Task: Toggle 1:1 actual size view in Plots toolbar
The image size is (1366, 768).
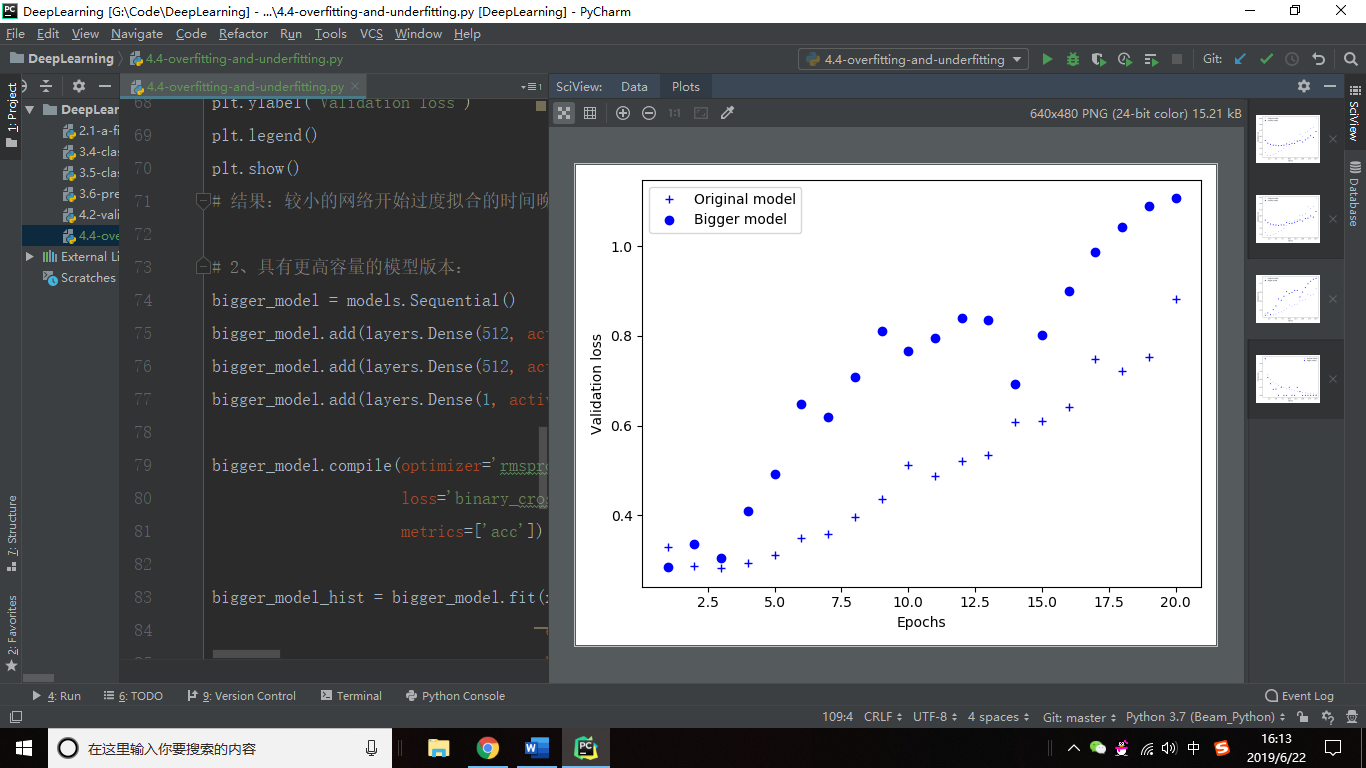Action: pos(674,113)
